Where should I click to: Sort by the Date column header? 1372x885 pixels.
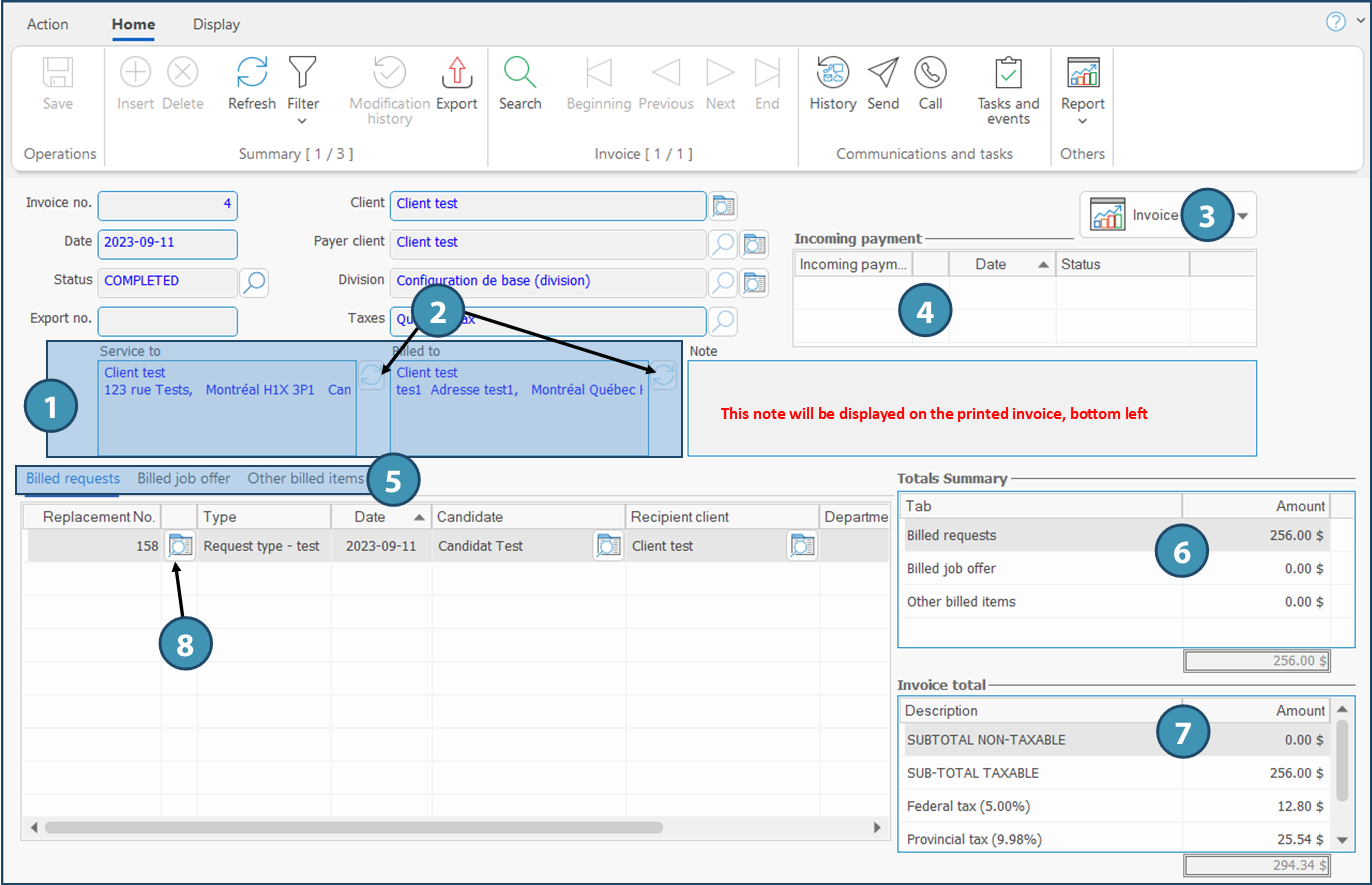pyautogui.click(x=371, y=517)
